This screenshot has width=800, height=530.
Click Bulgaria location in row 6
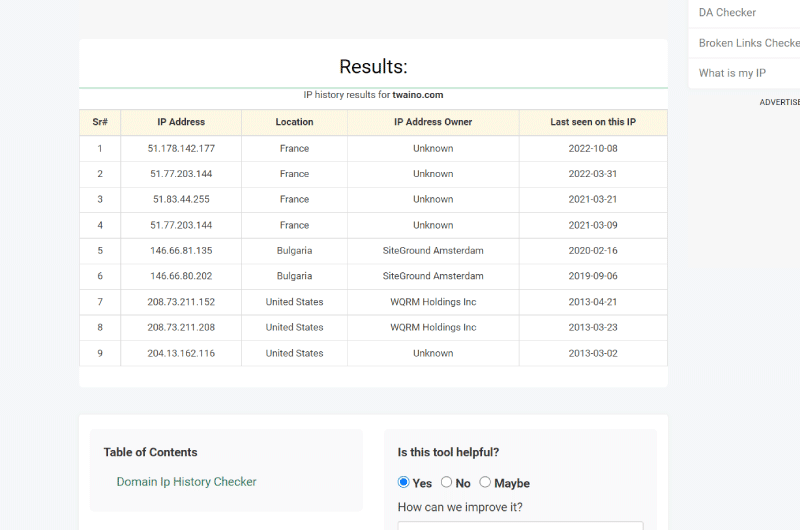click(x=294, y=276)
